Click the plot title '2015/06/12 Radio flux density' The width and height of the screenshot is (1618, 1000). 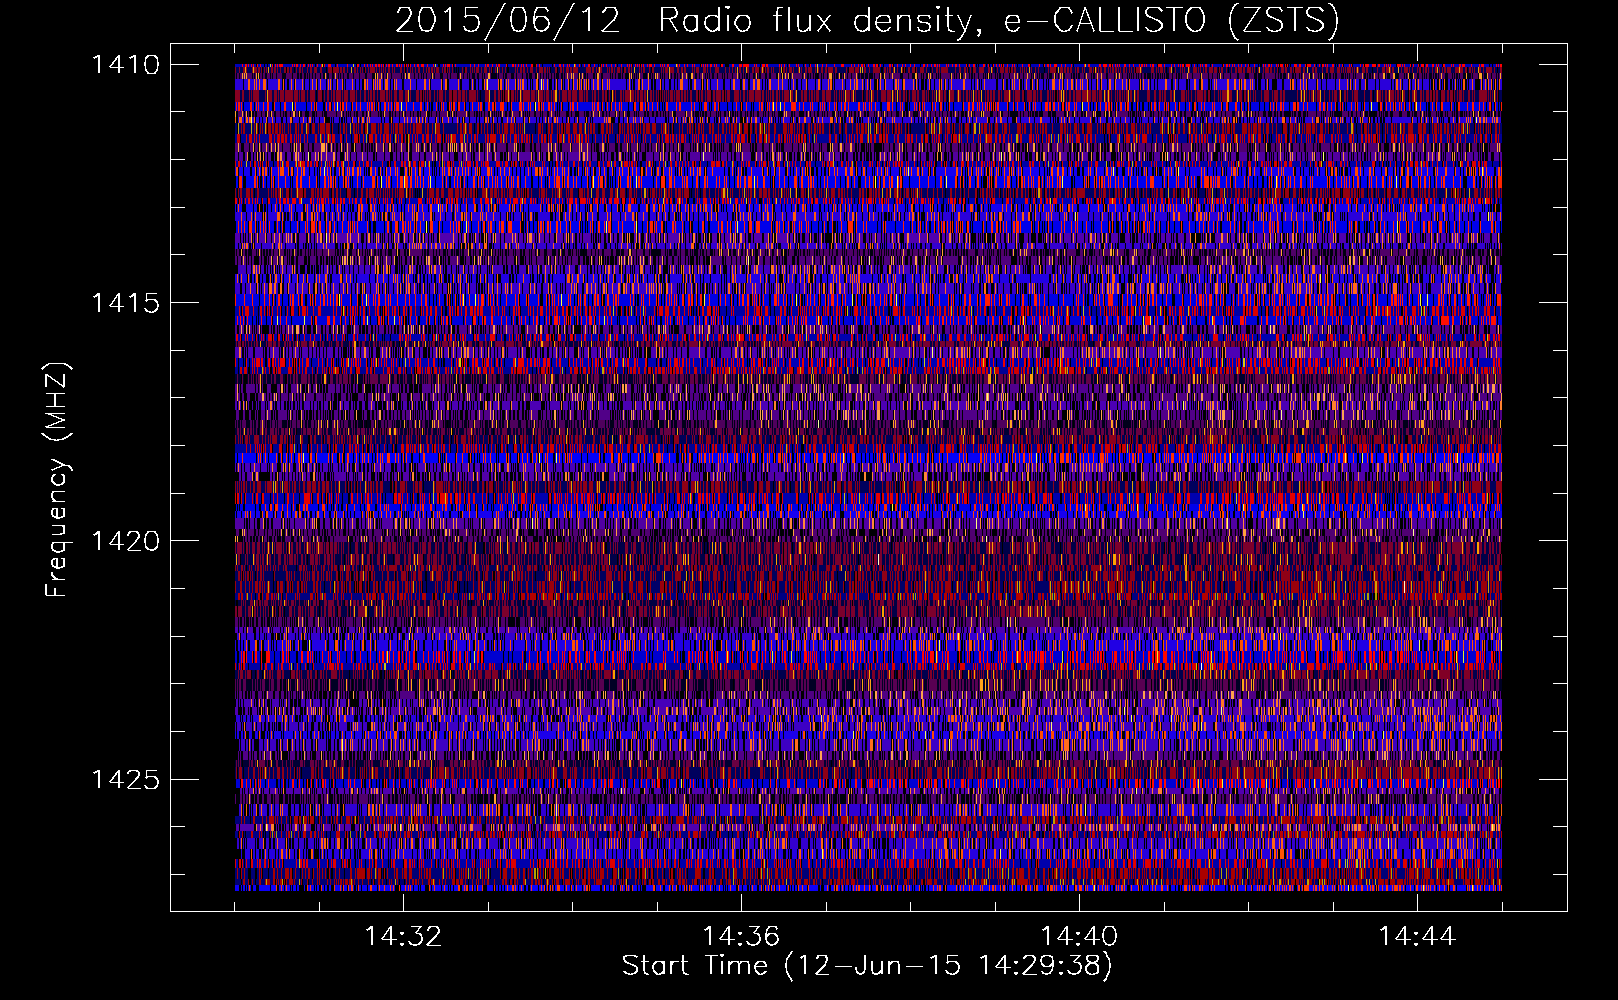[x=867, y=21]
